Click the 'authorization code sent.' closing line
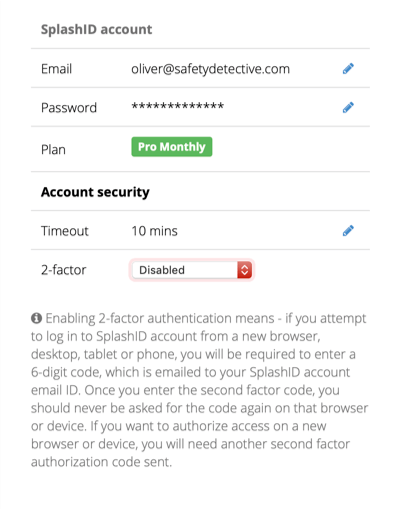 (x=101, y=462)
